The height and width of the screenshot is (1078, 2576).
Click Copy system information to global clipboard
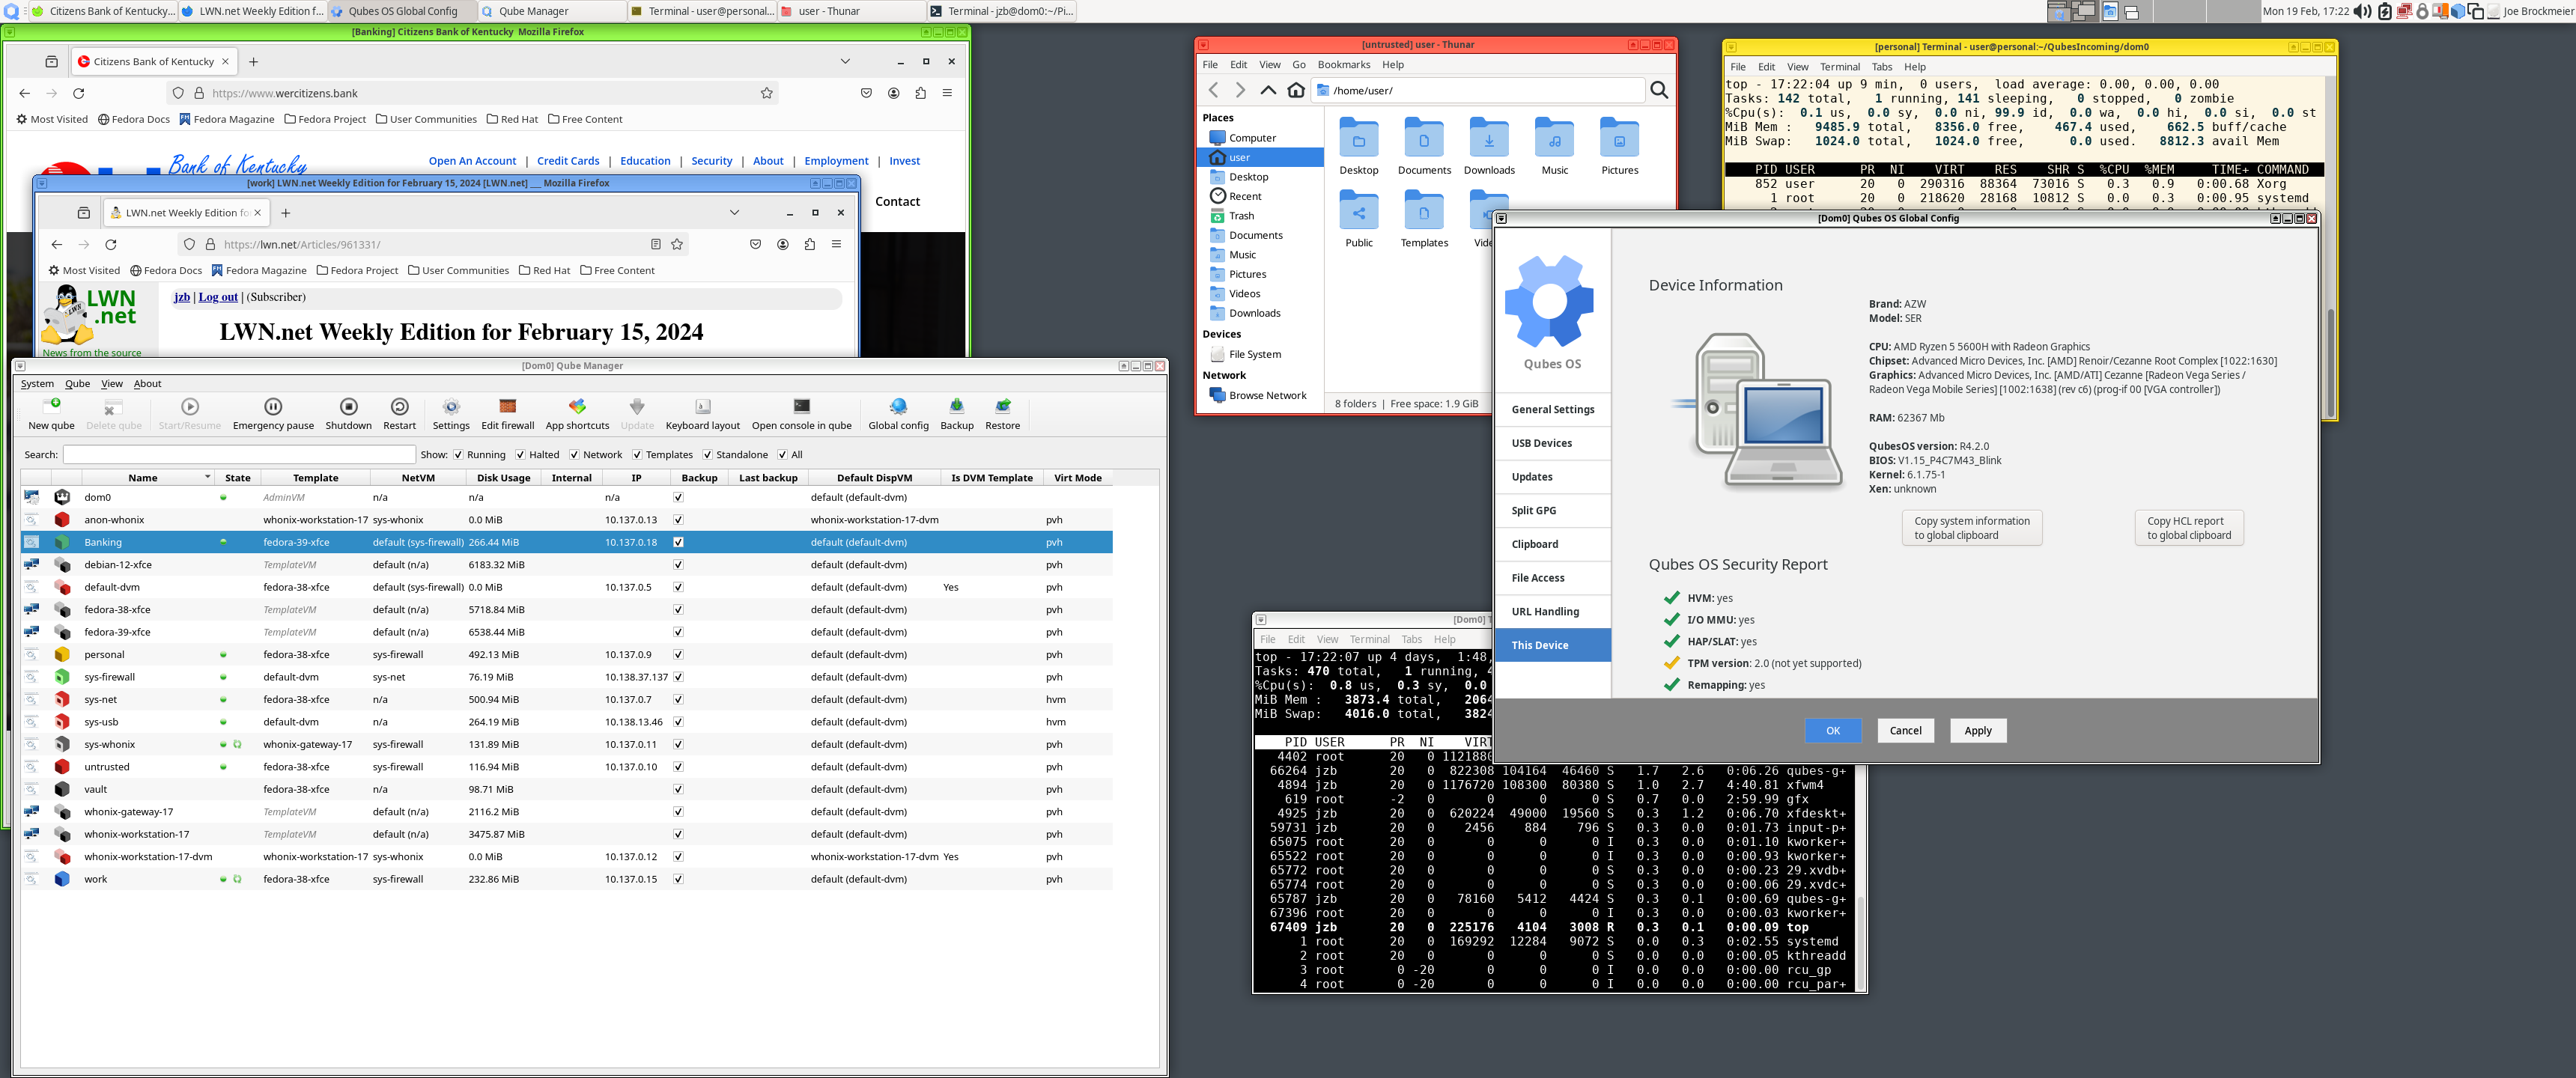click(1971, 528)
